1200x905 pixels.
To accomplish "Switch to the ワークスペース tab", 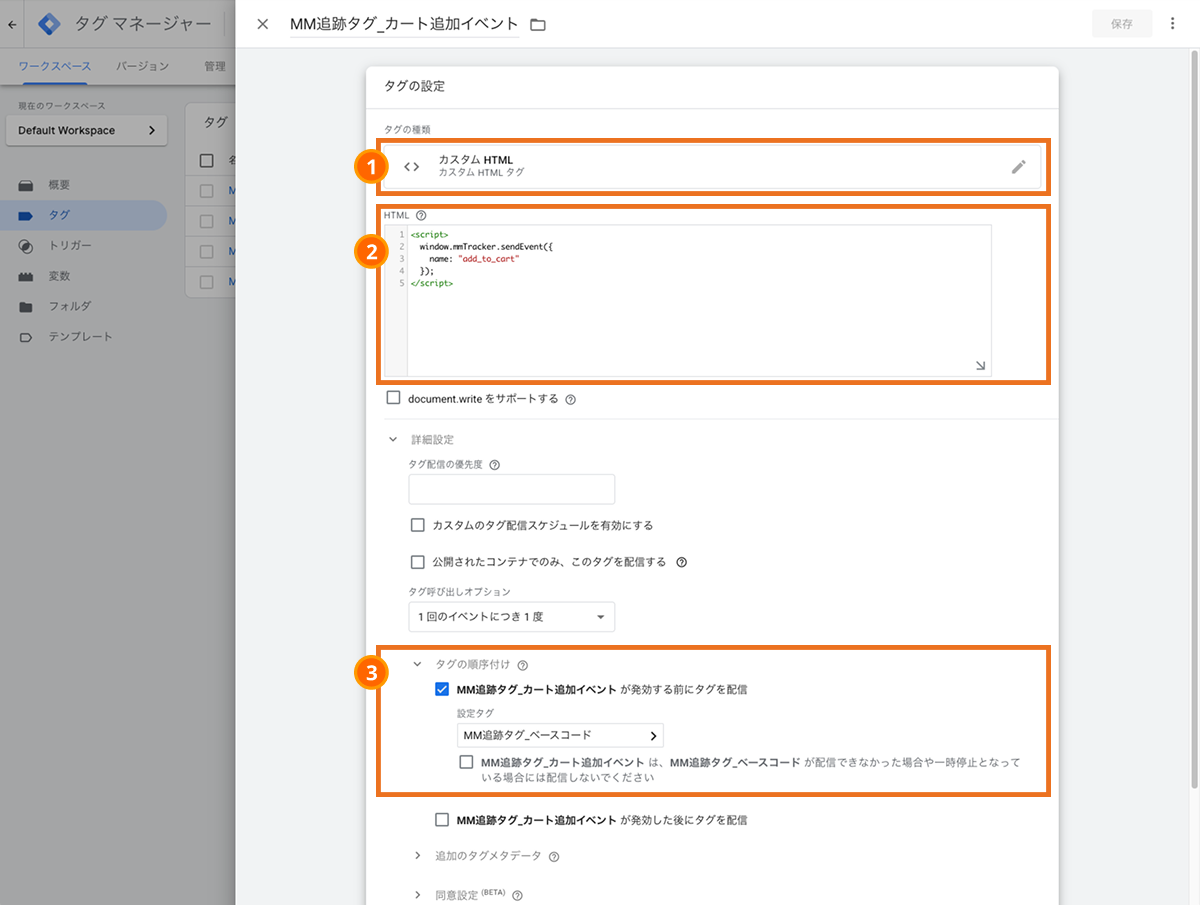I will click(x=55, y=67).
